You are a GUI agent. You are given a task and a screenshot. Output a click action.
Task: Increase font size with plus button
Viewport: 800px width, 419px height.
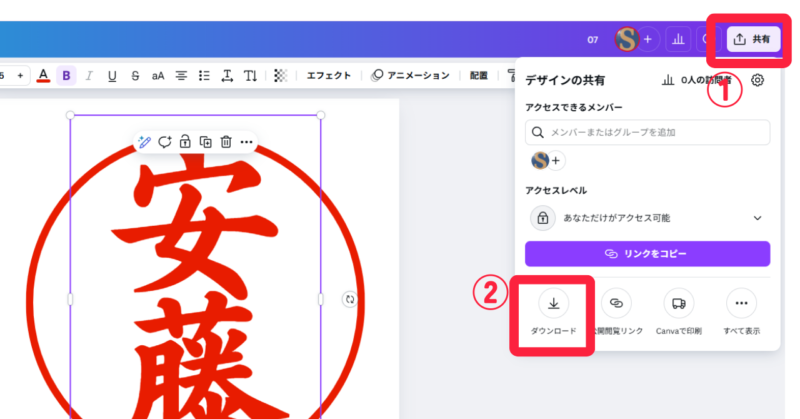click(20, 76)
